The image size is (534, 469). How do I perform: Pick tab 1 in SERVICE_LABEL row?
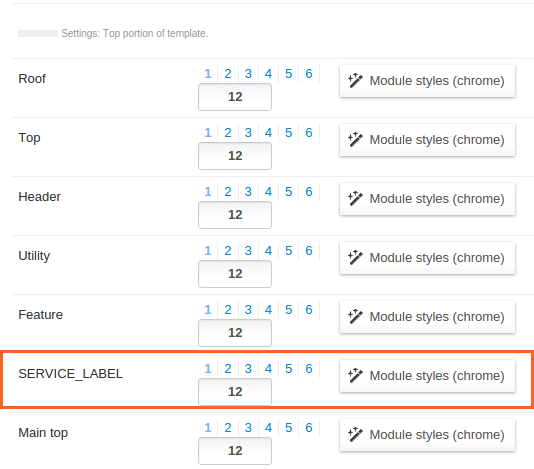(208, 368)
